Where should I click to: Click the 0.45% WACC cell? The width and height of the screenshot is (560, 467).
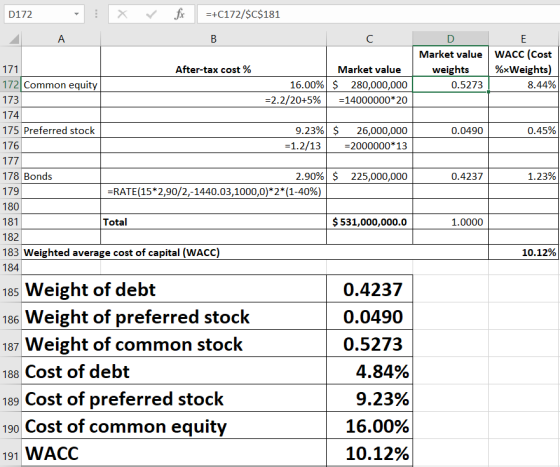coord(523,130)
